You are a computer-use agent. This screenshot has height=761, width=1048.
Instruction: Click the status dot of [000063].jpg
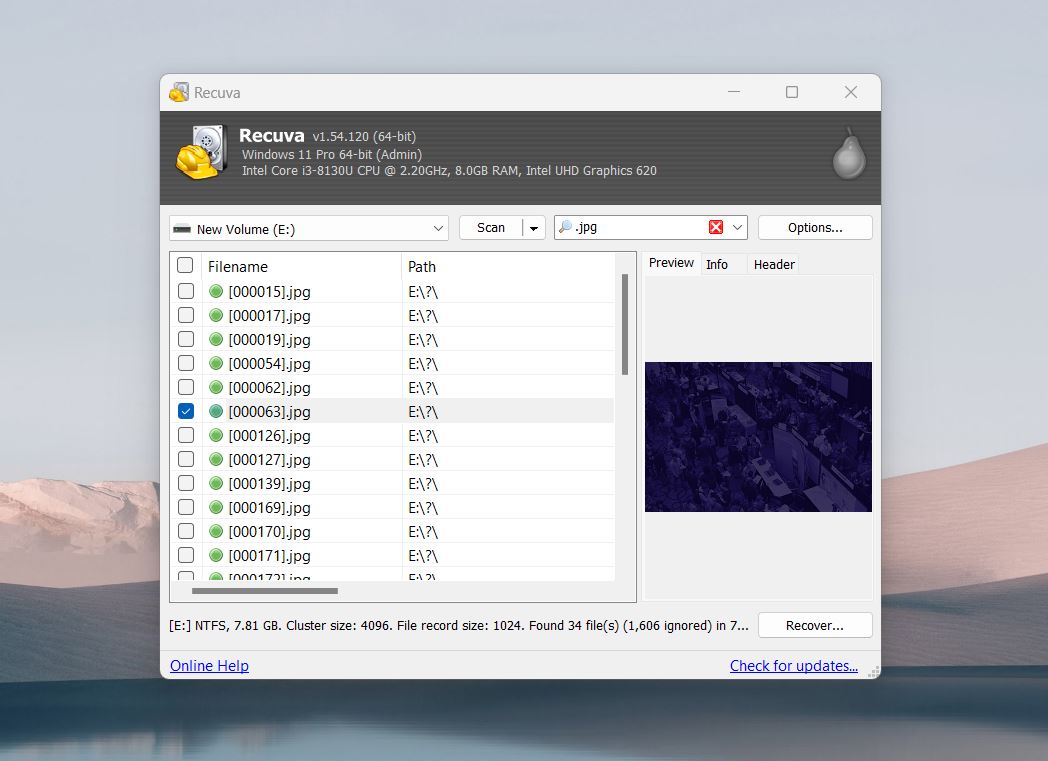[x=216, y=412]
